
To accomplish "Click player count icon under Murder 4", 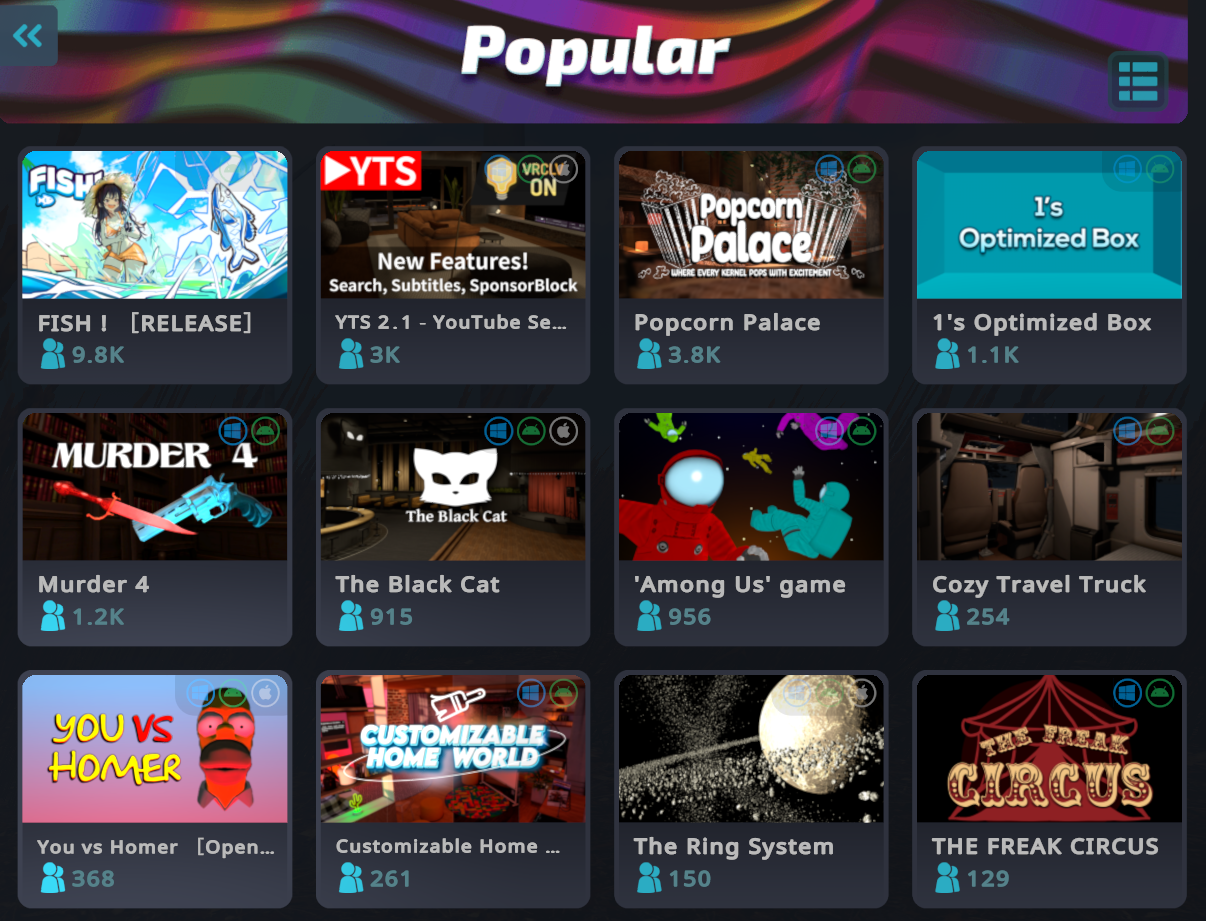I will coord(52,616).
